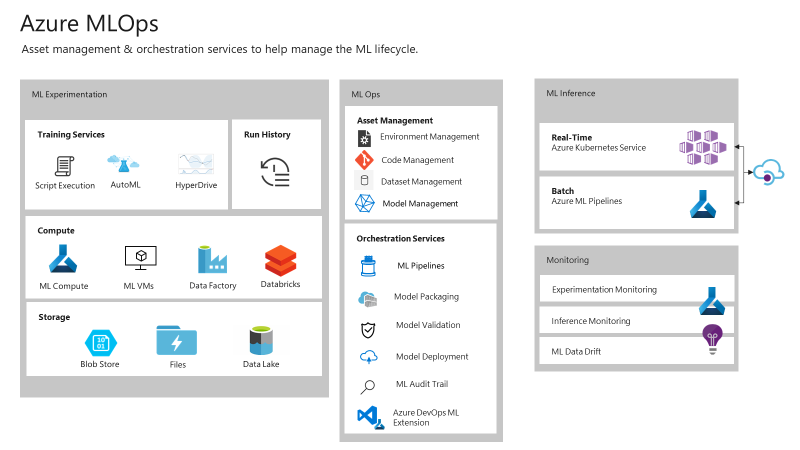The image size is (800, 450).
Task: Select the Inference Monitoring row
Action: click(x=637, y=320)
